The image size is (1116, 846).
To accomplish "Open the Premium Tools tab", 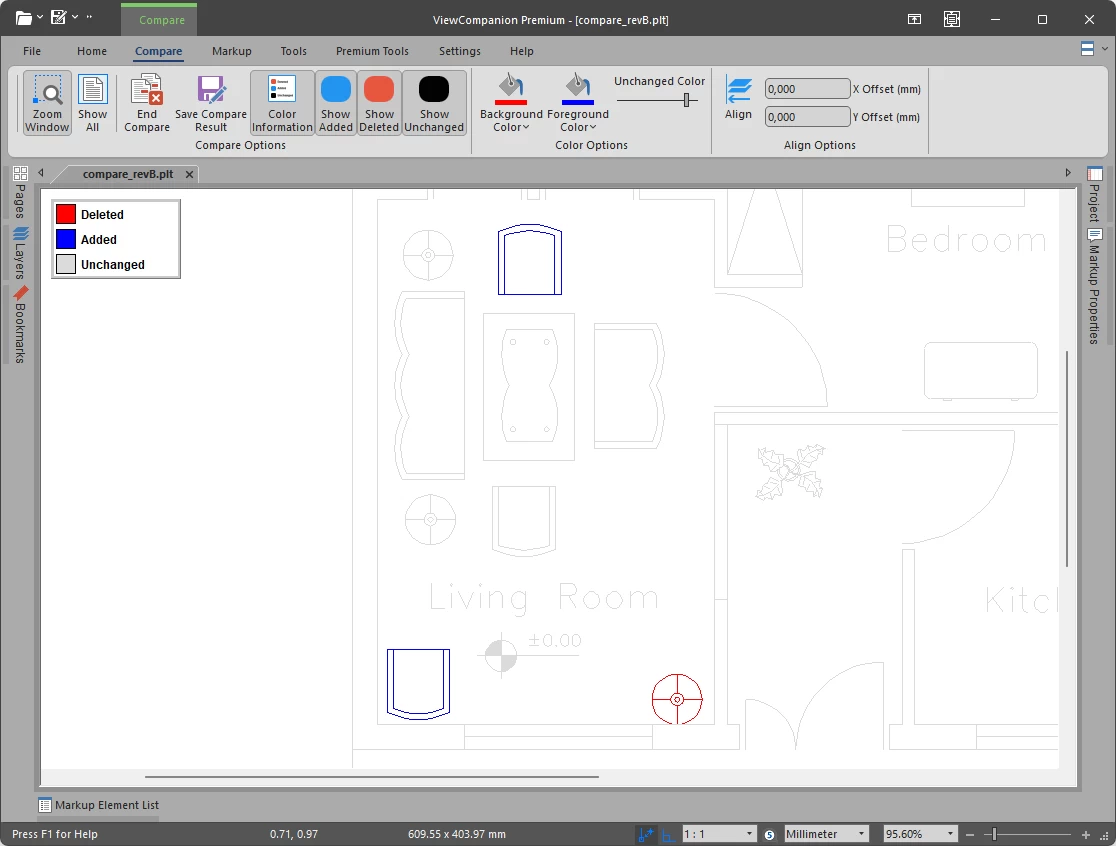I will click(x=372, y=51).
